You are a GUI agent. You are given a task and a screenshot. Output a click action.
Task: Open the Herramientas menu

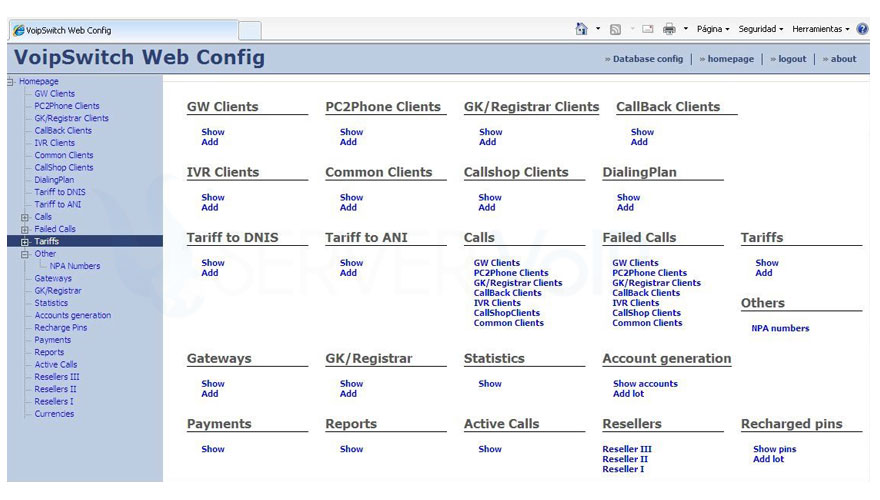coord(821,29)
